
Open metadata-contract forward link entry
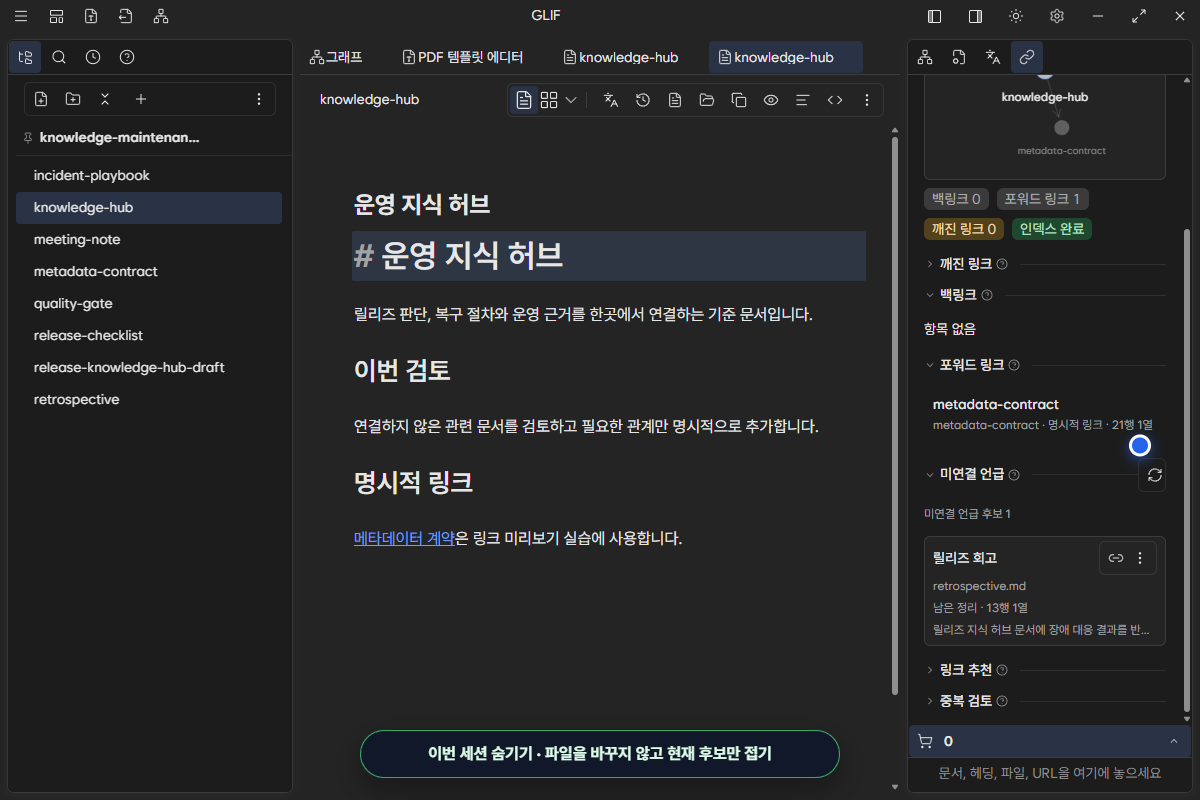point(1043,414)
